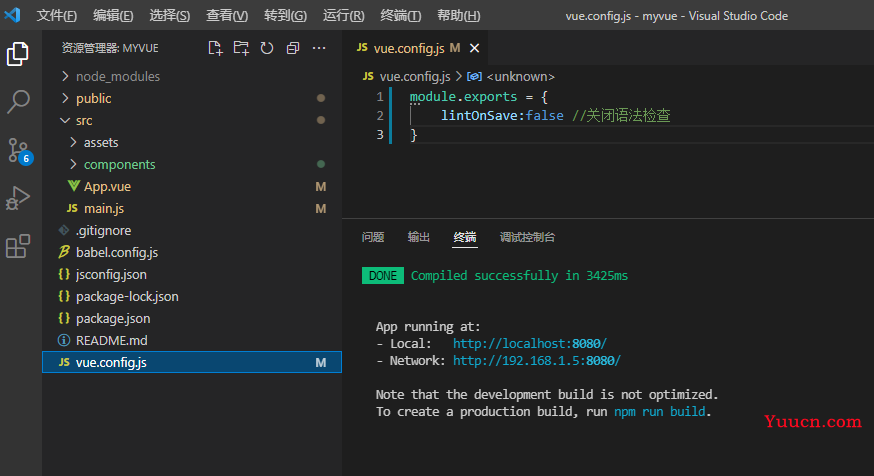Click the 'npm run build' text in terminal

tap(659, 411)
